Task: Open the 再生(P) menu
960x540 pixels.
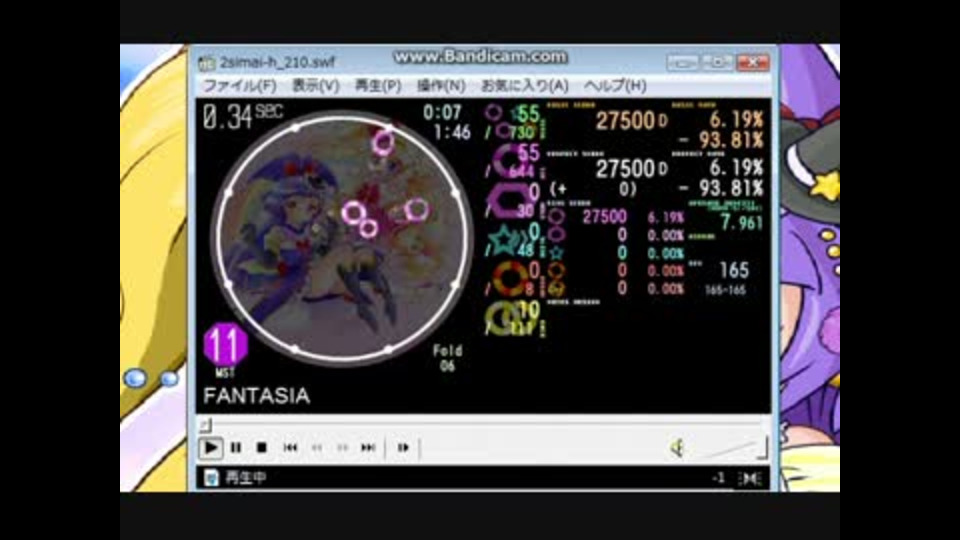Action: 378,86
